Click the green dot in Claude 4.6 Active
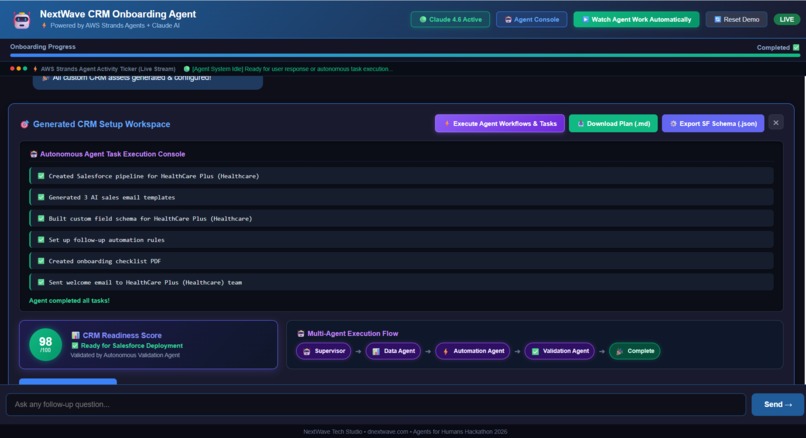 coord(423,20)
